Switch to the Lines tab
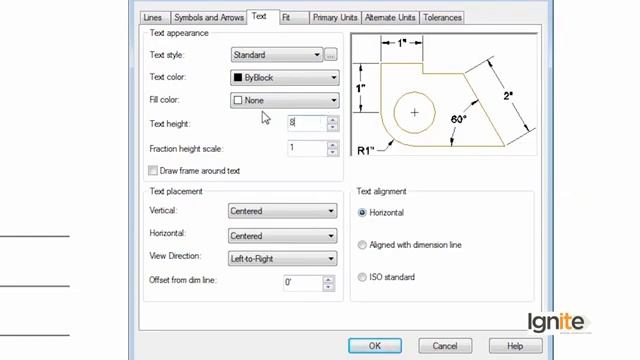Screen dimensions: 640x360 point(155,18)
